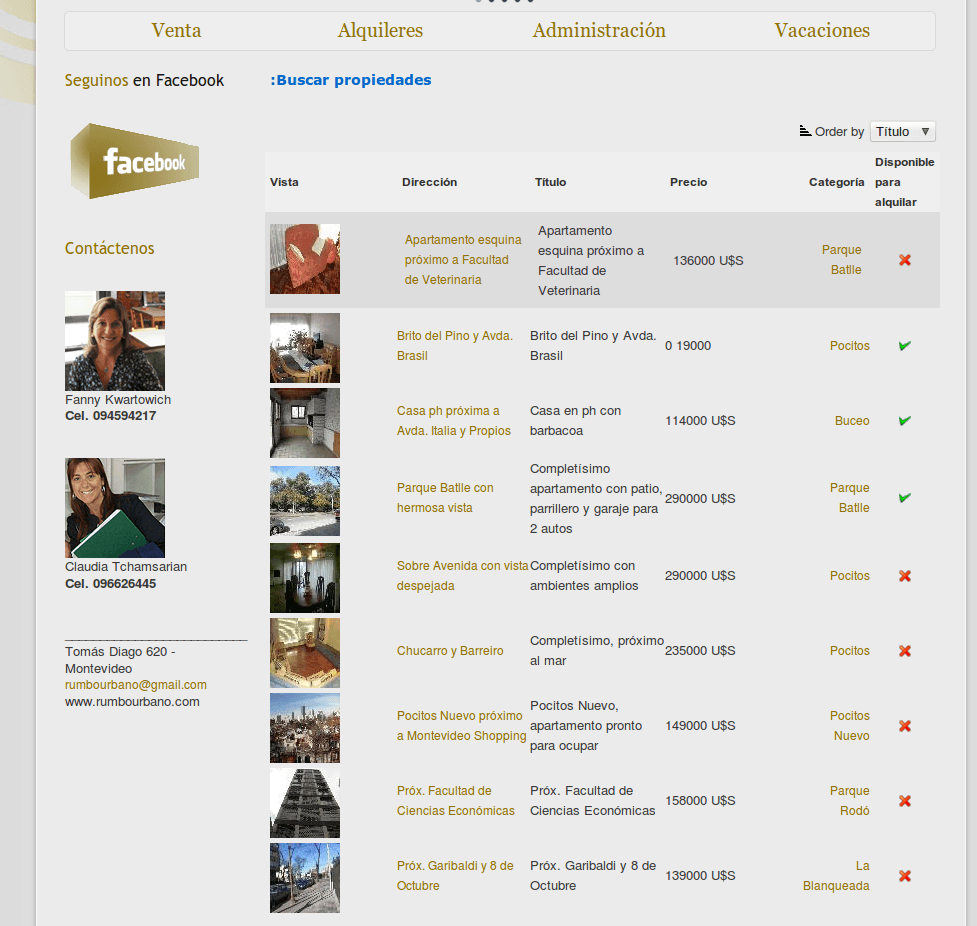Open Apartamento esquina próximo a Facultad link
The width and height of the screenshot is (977, 926).
(x=463, y=260)
